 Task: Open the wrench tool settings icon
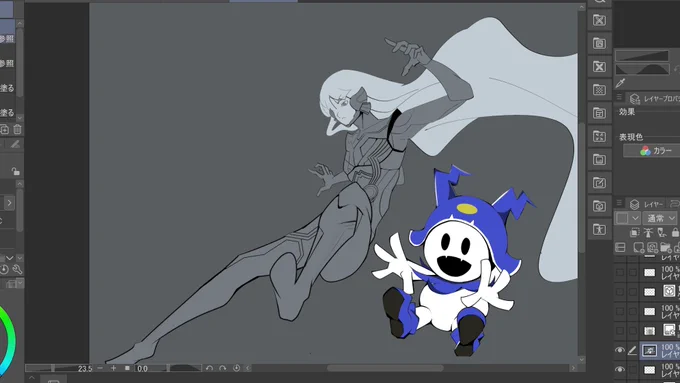tap(17, 269)
